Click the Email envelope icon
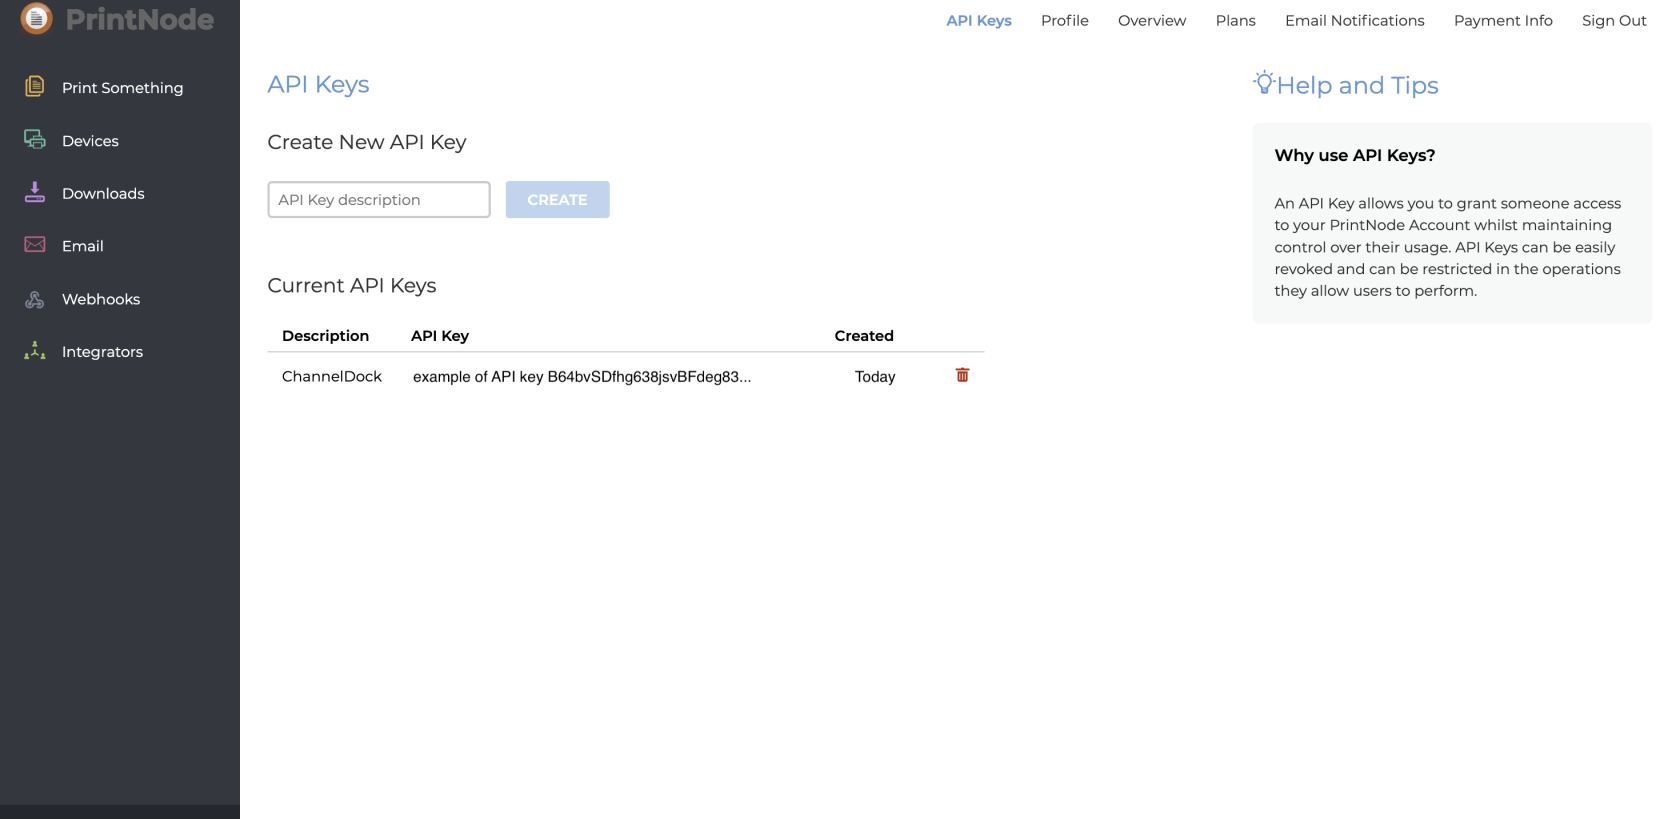The image size is (1680, 819). tap(35, 245)
